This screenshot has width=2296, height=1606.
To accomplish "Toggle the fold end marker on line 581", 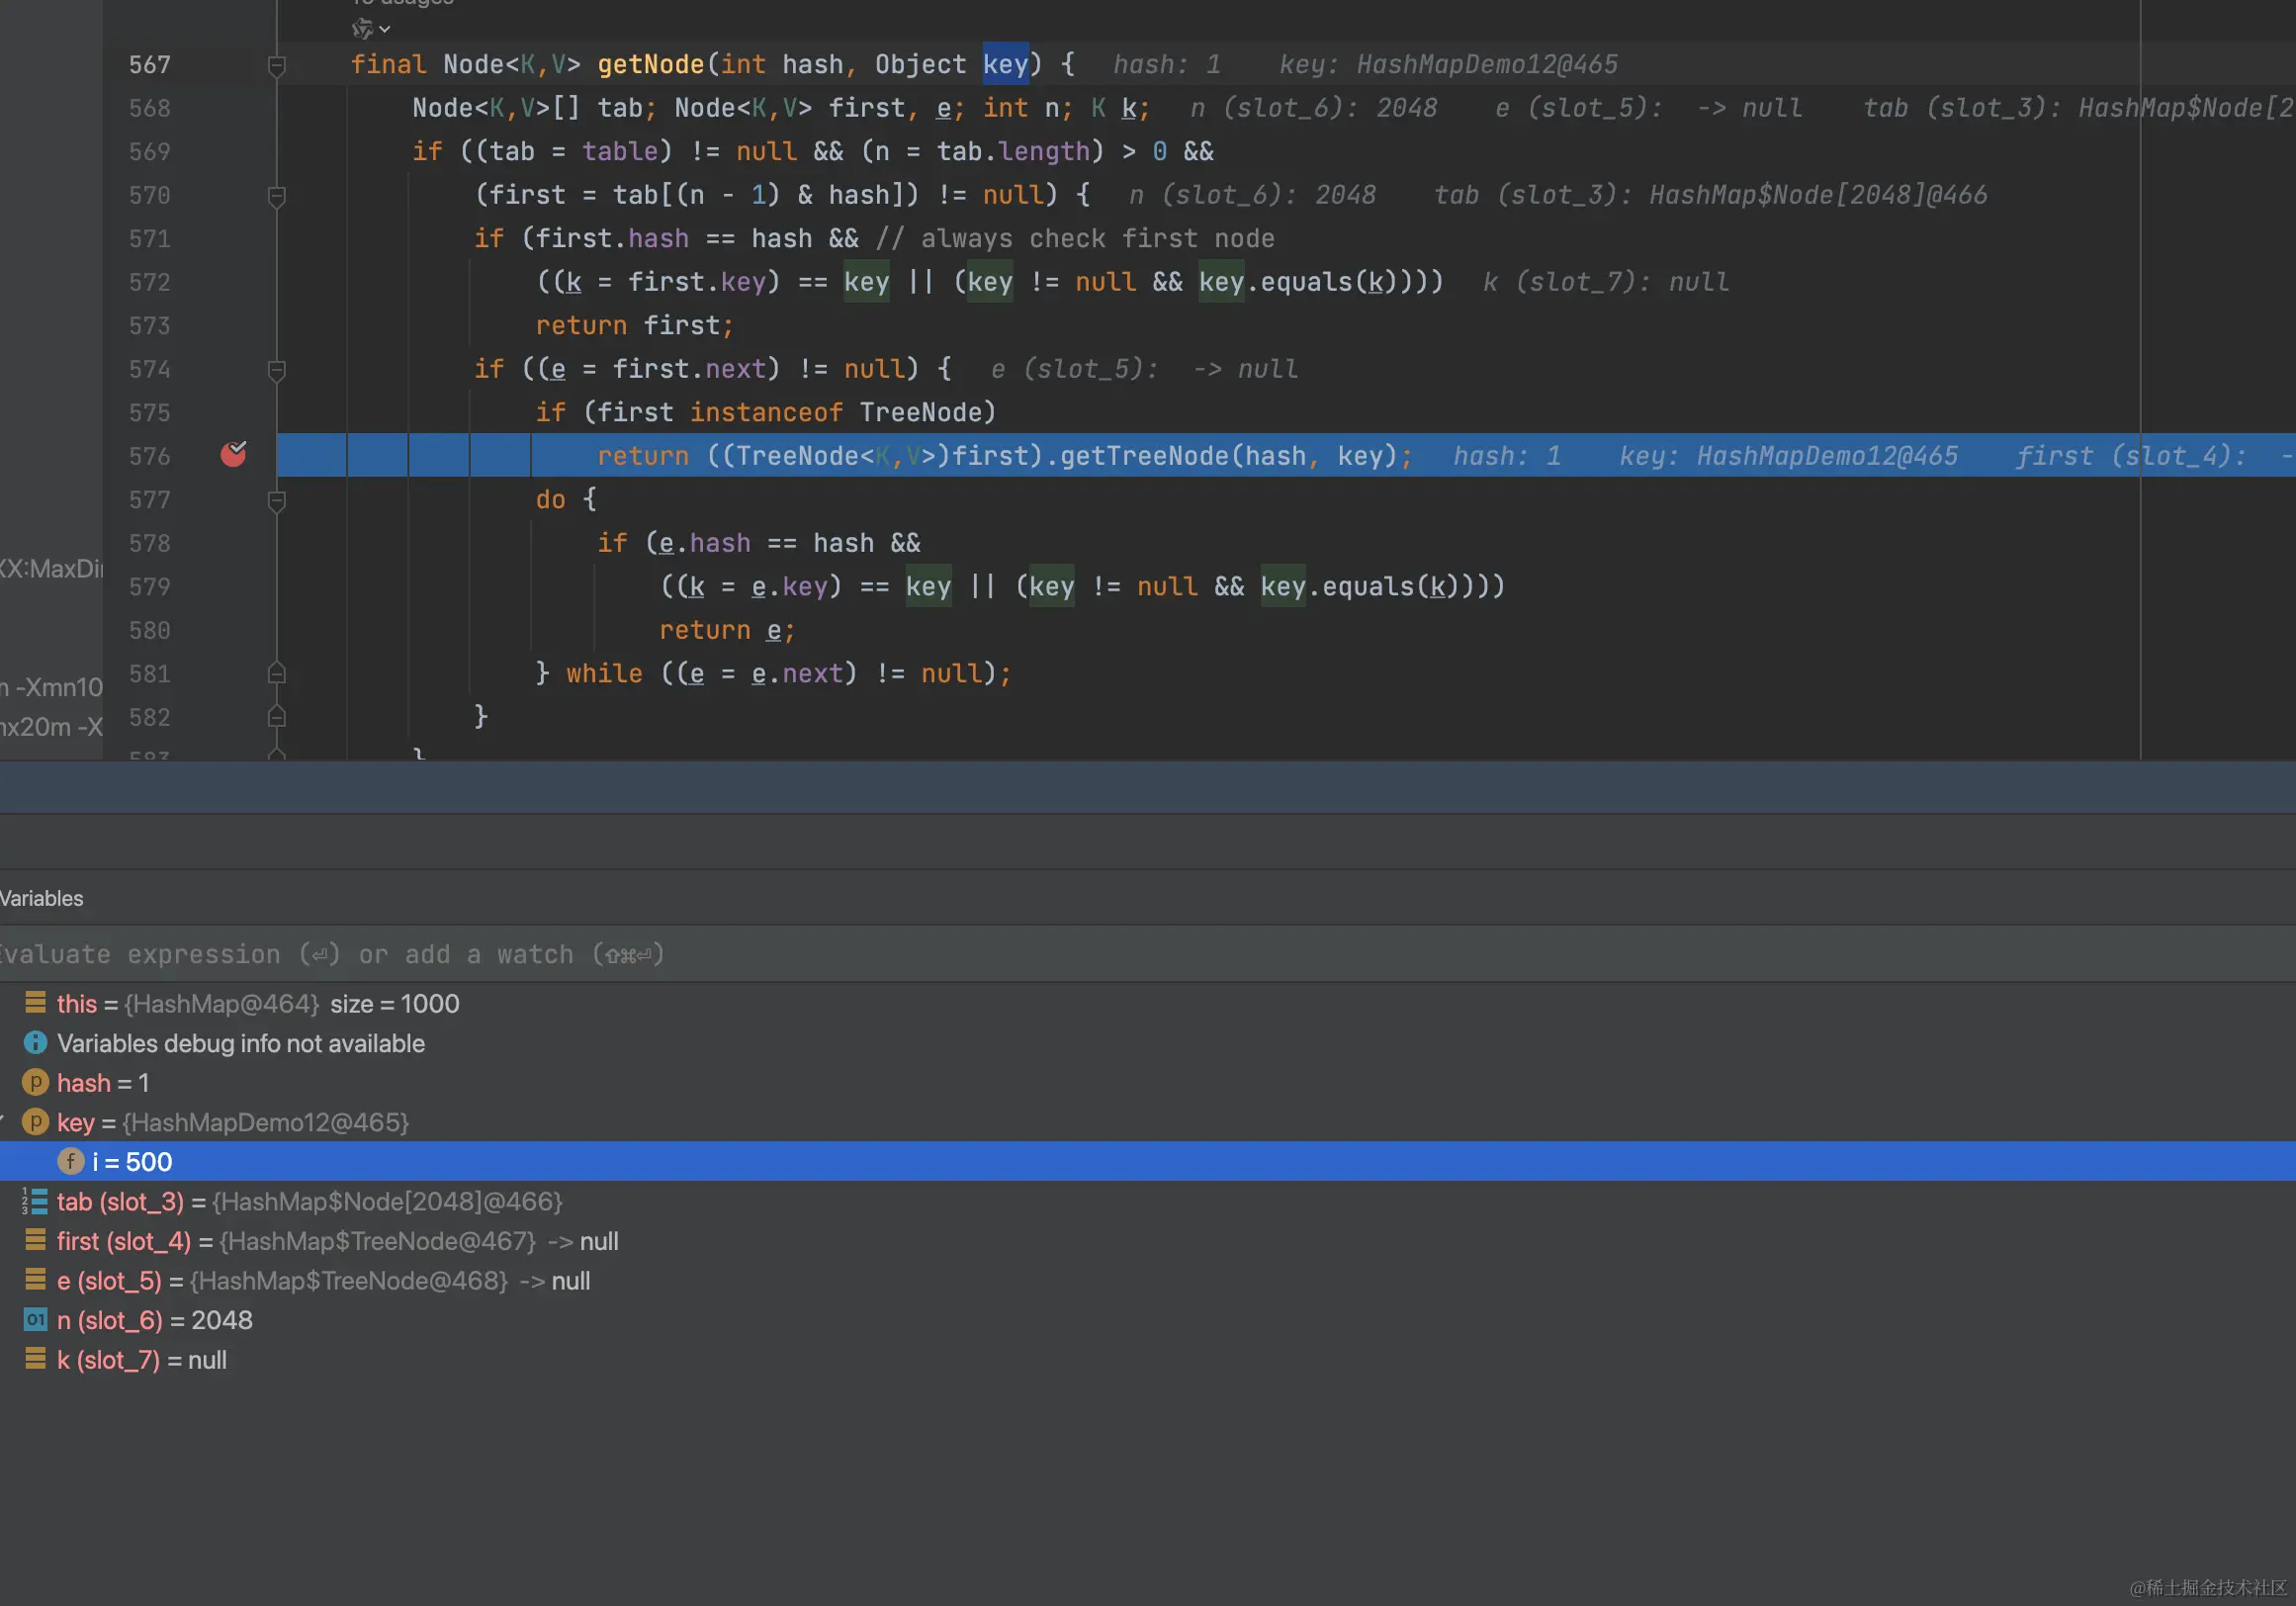I will pyautogui.click(x=277, y=674).
